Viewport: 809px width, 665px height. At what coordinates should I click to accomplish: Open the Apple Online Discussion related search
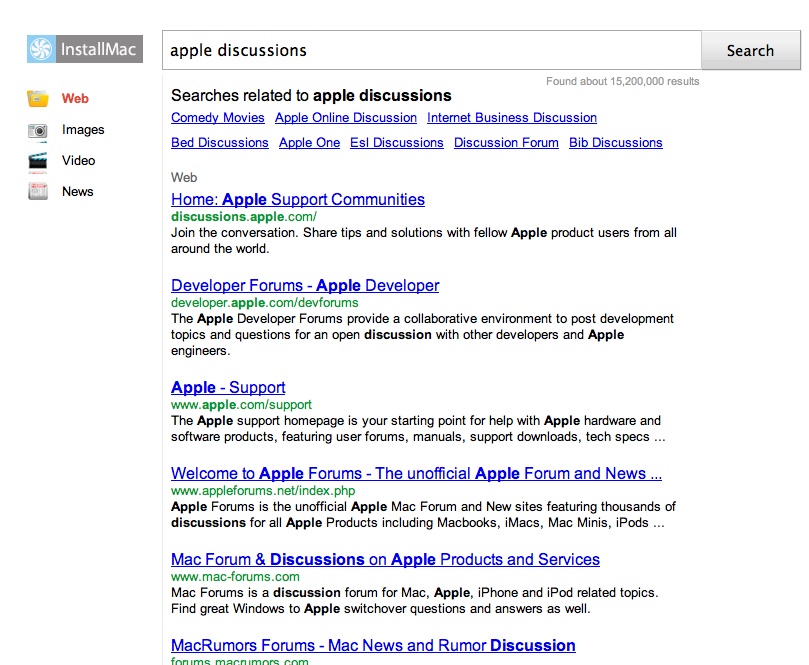345,118
